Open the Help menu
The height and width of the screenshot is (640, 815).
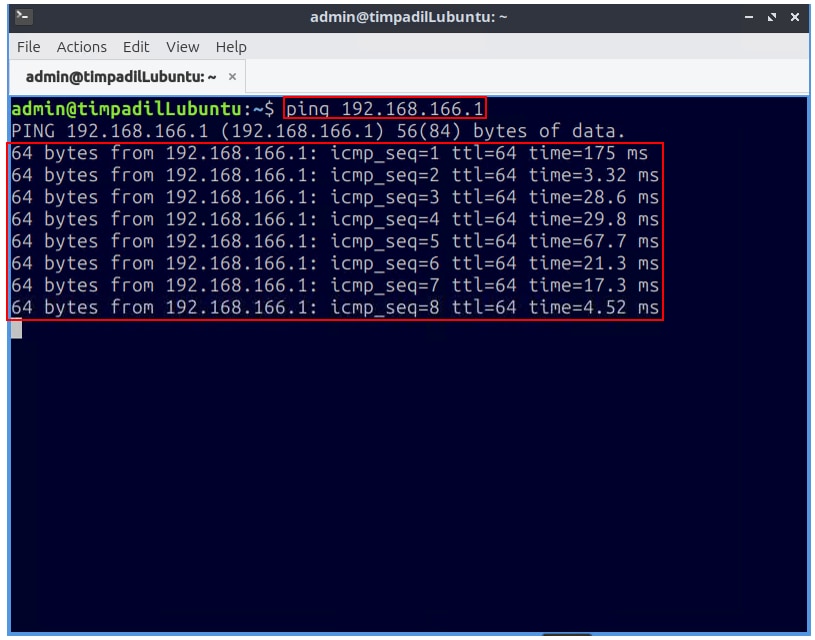[231, 47]
